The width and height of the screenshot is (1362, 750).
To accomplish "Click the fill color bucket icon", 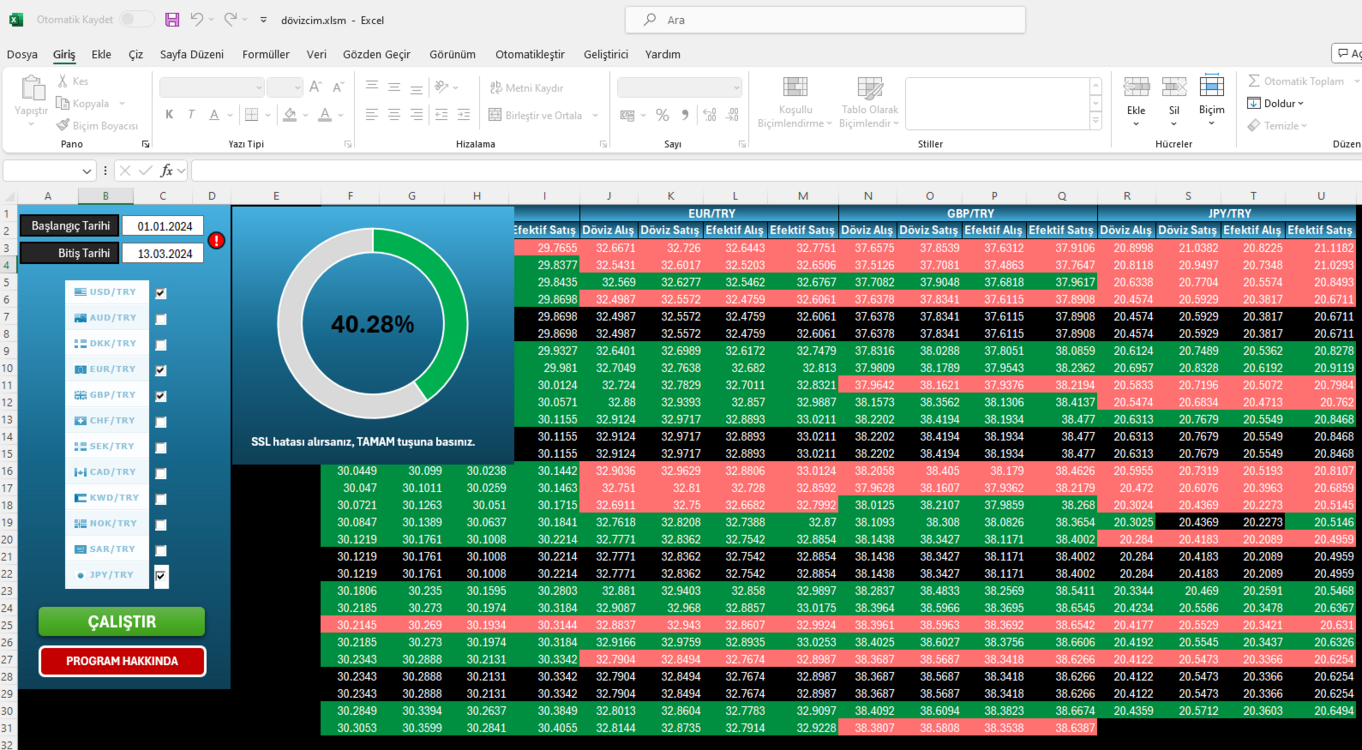I will (290, 115).
